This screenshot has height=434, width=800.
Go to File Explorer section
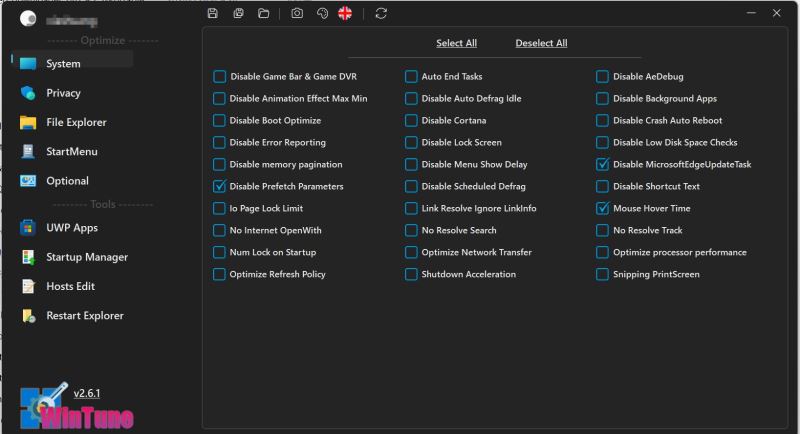tap(76, 122)
